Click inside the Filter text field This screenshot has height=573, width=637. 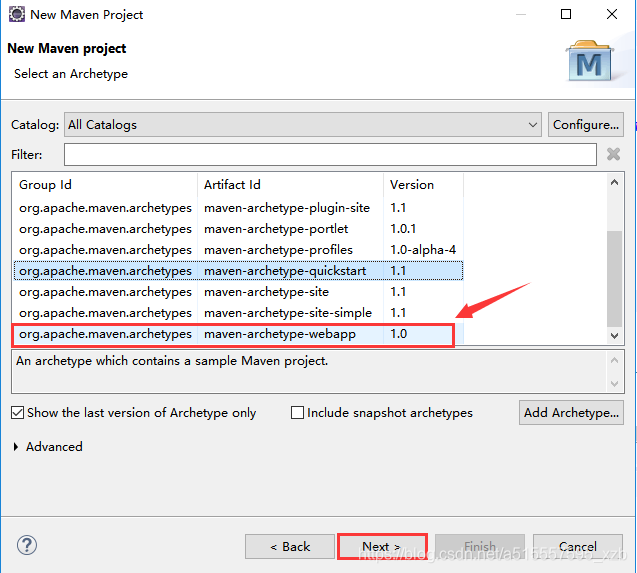330,154
